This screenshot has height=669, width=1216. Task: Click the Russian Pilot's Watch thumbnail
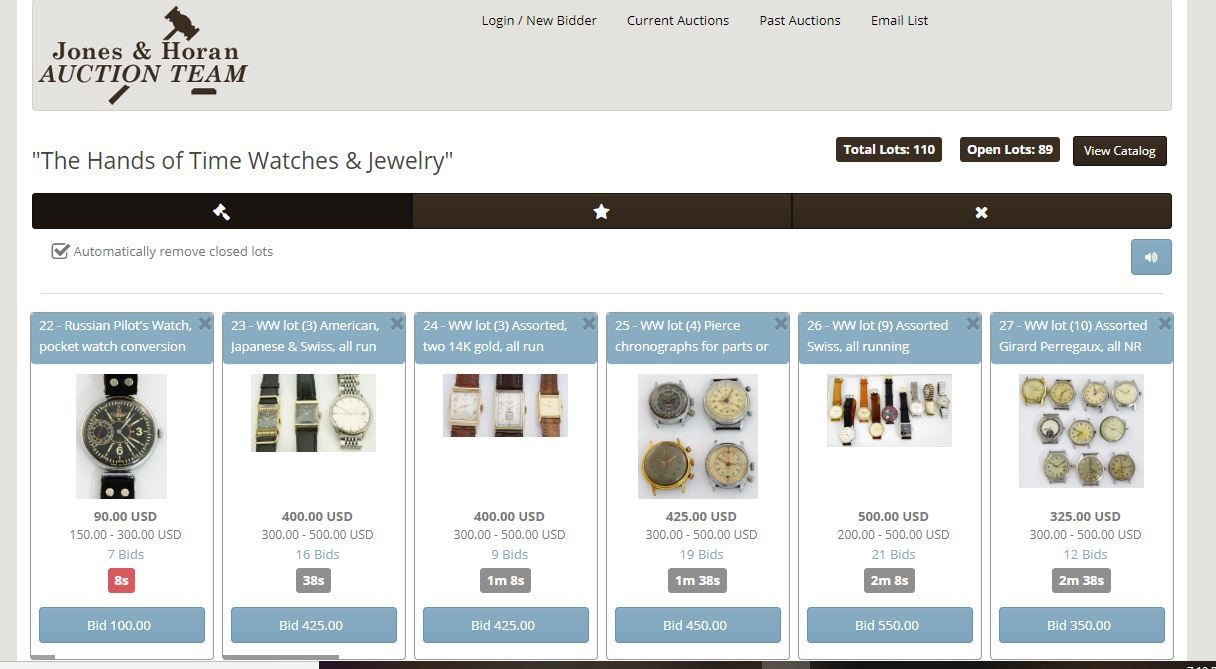click(121, 436)
